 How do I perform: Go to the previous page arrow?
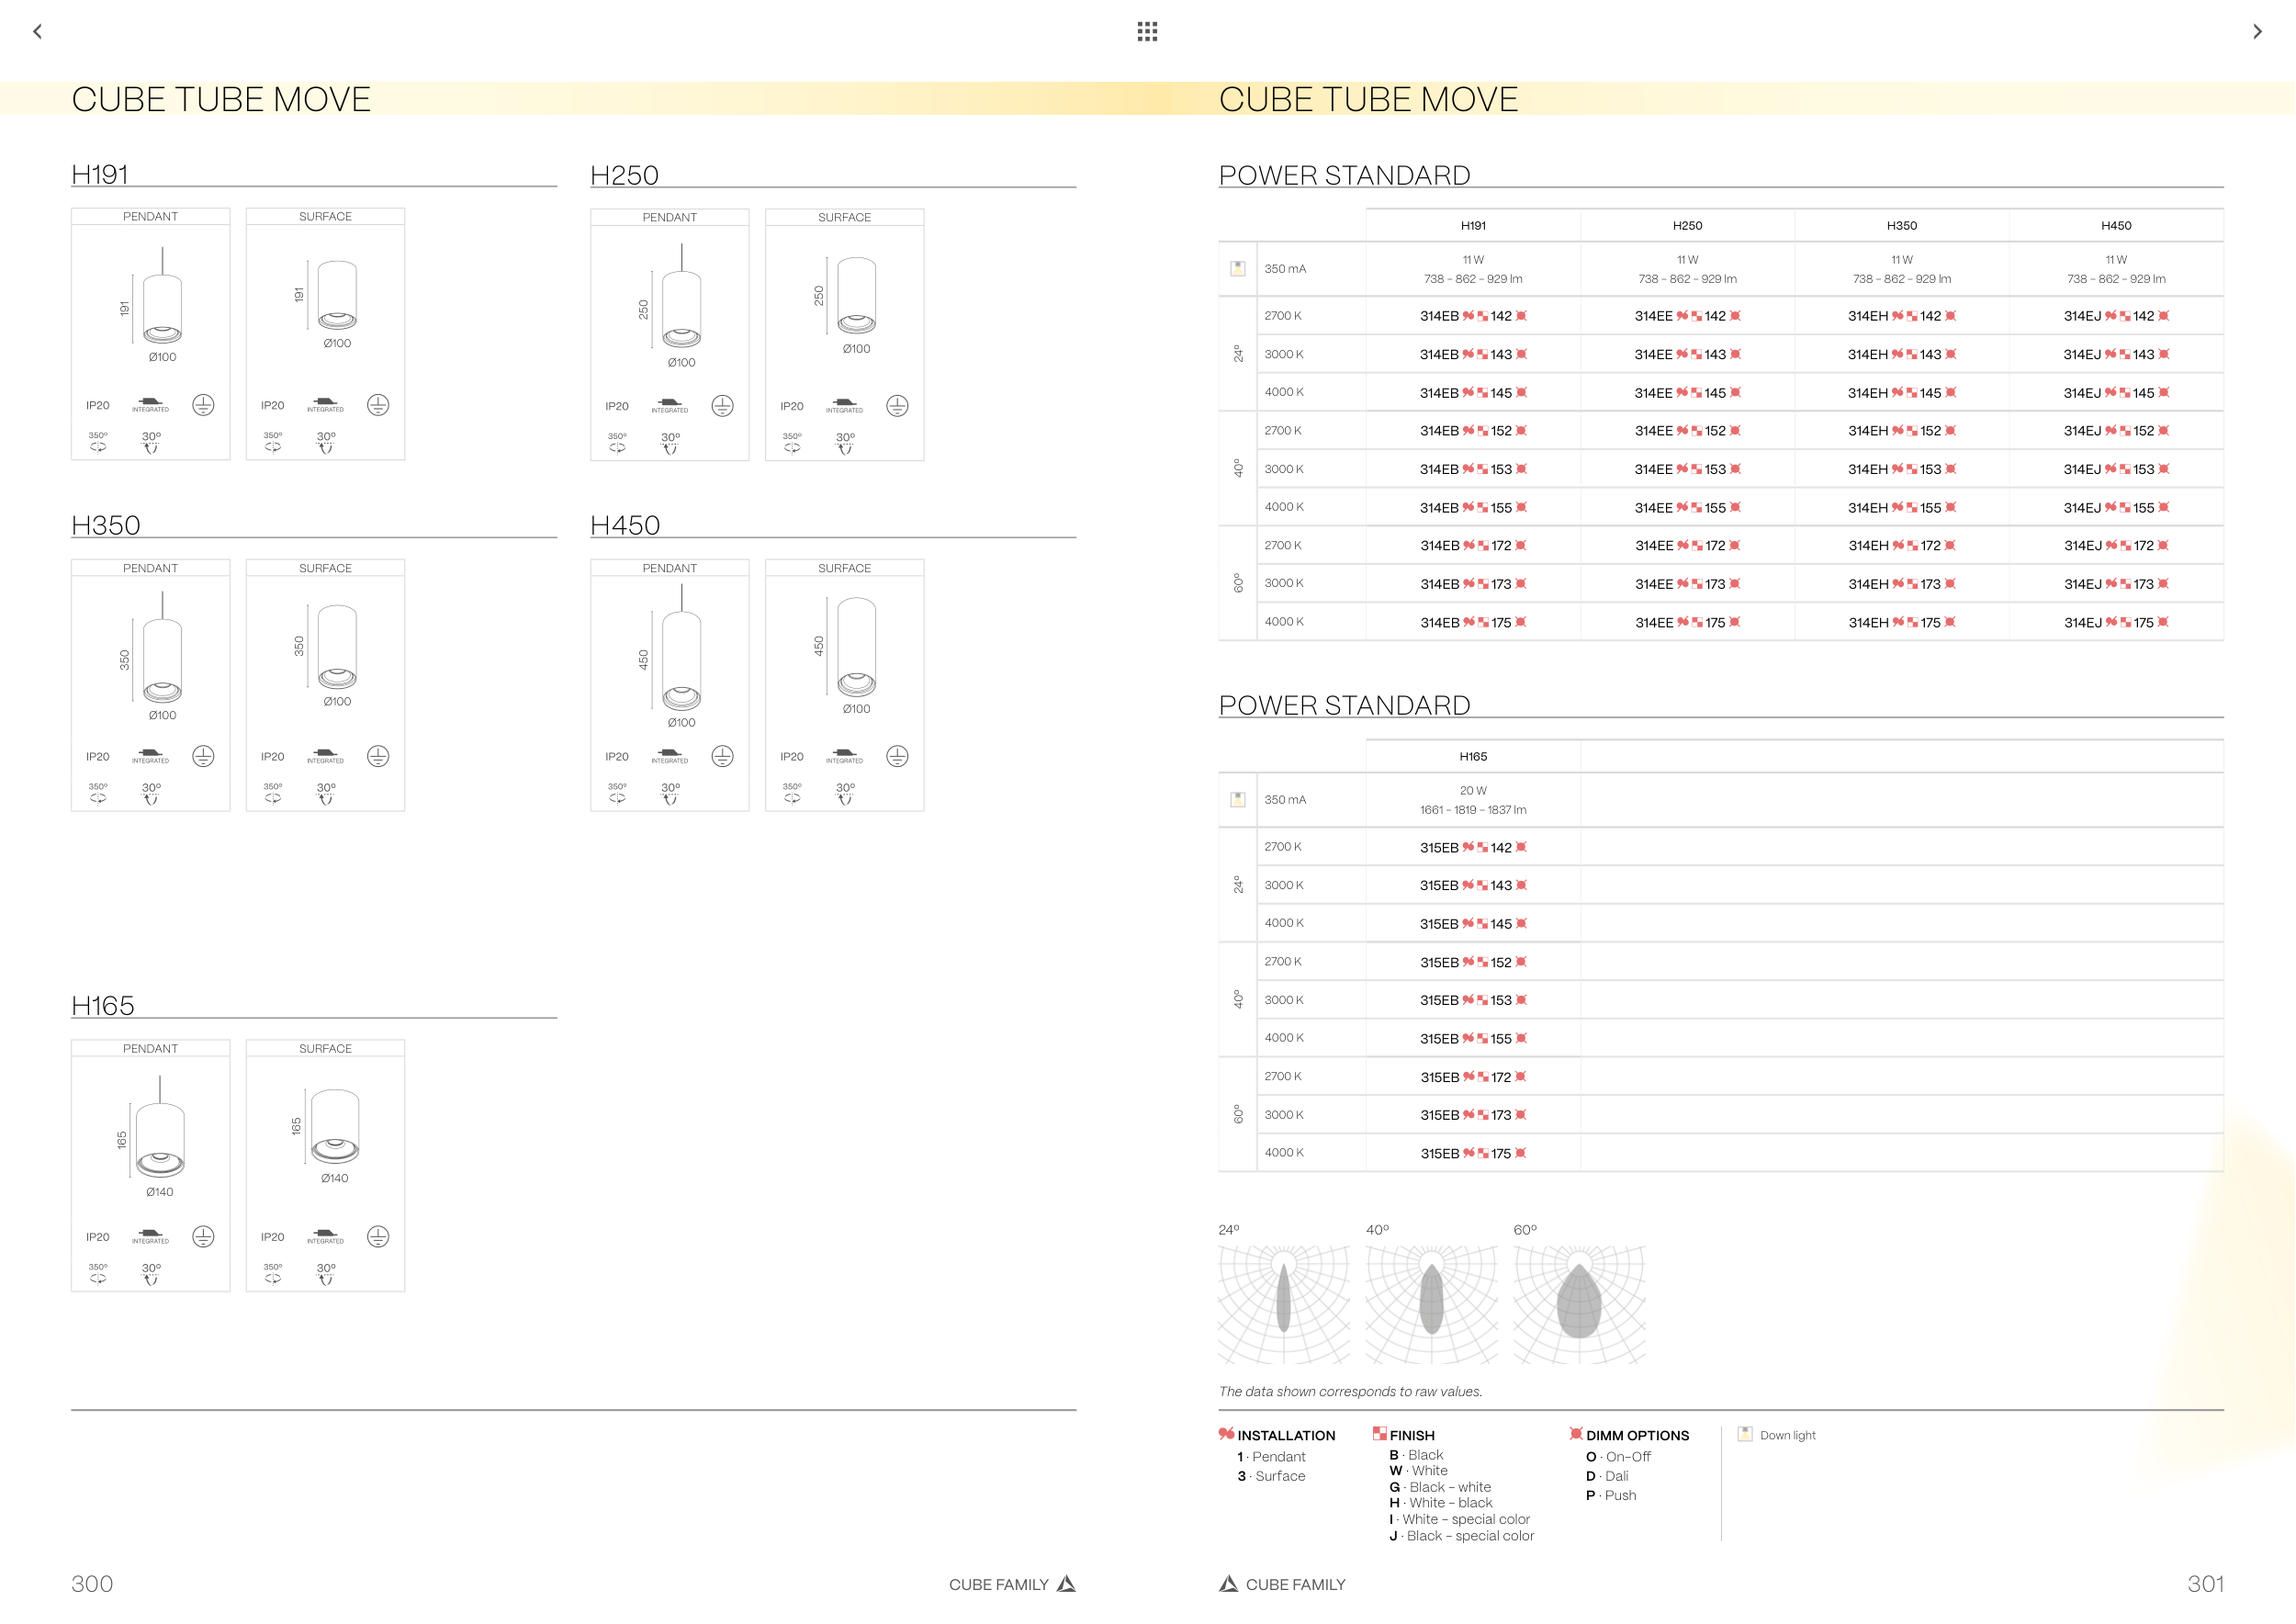(38, 32)
